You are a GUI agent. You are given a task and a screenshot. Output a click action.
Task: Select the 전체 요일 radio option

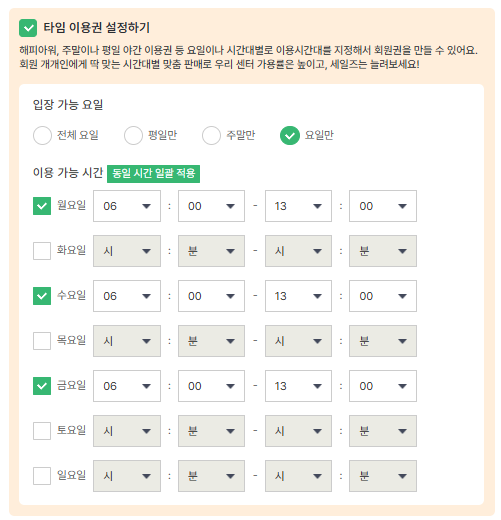point(42,136)
